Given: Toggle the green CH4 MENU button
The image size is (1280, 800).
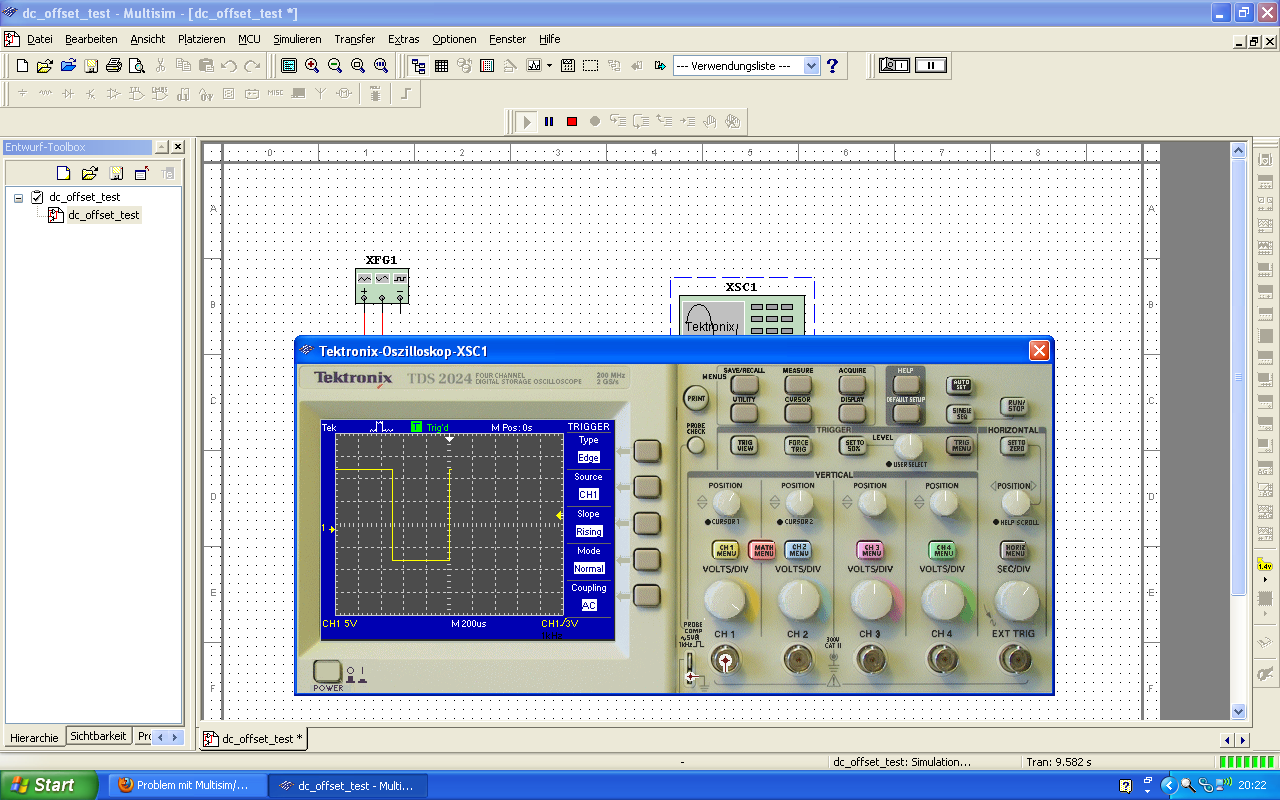Looking at the screenshot, I should pyautogui.click(x=942, y=550).
